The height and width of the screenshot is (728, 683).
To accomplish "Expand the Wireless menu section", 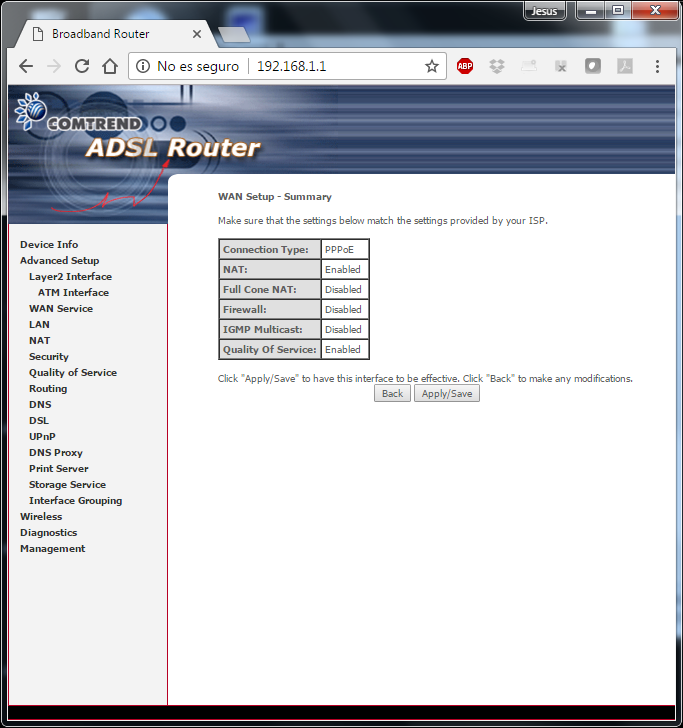I will 41,517.
